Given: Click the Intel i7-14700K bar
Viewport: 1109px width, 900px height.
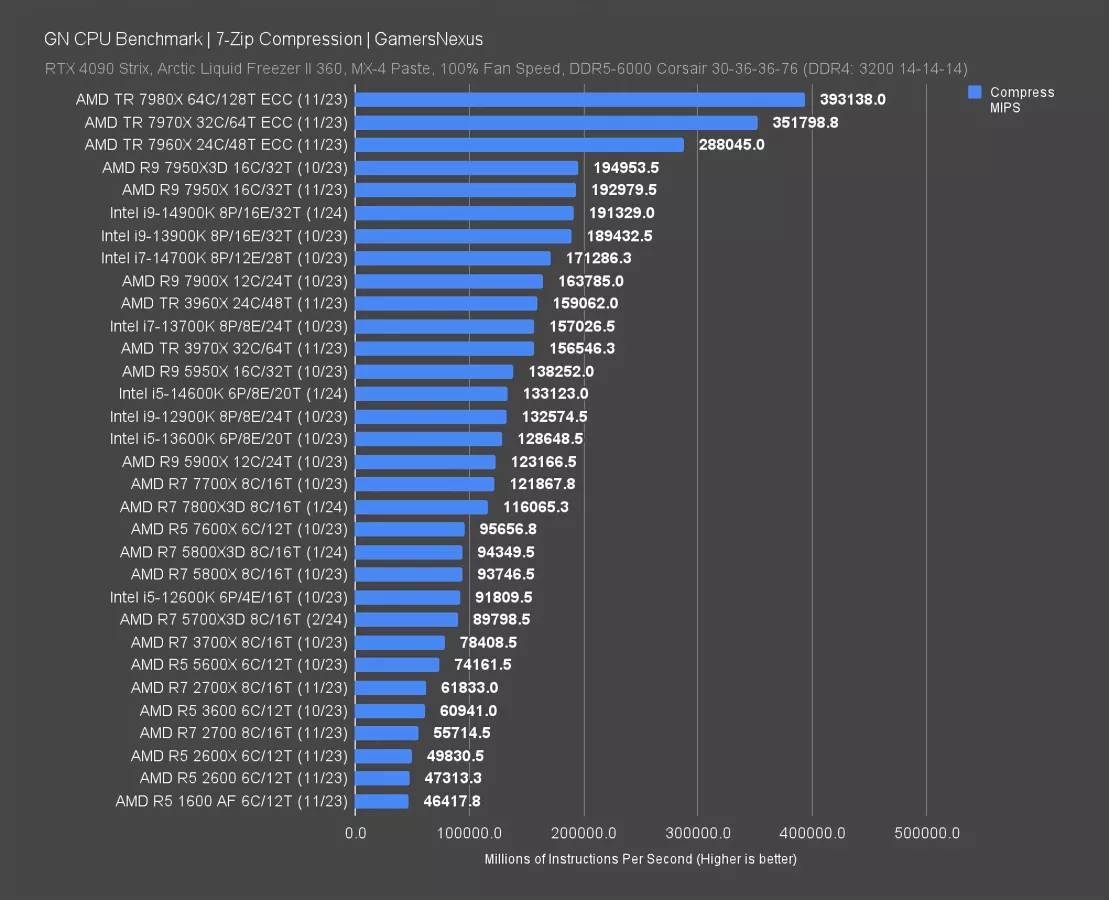Looking at the screenshot, I should (x=452, y=258).
